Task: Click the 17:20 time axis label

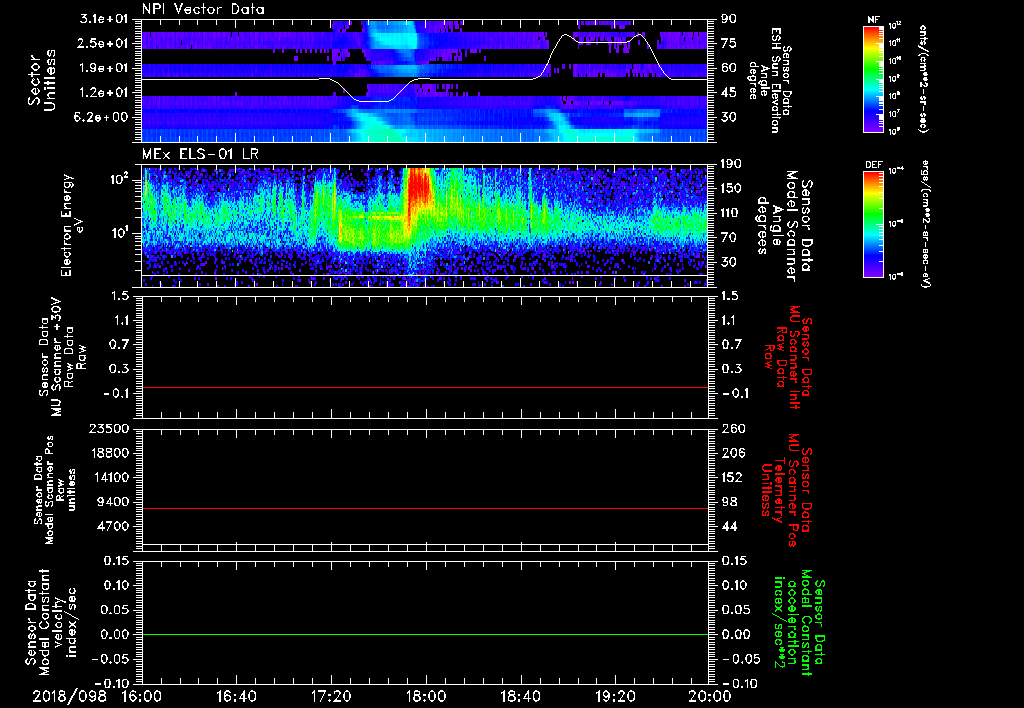Action: (331, 696)
